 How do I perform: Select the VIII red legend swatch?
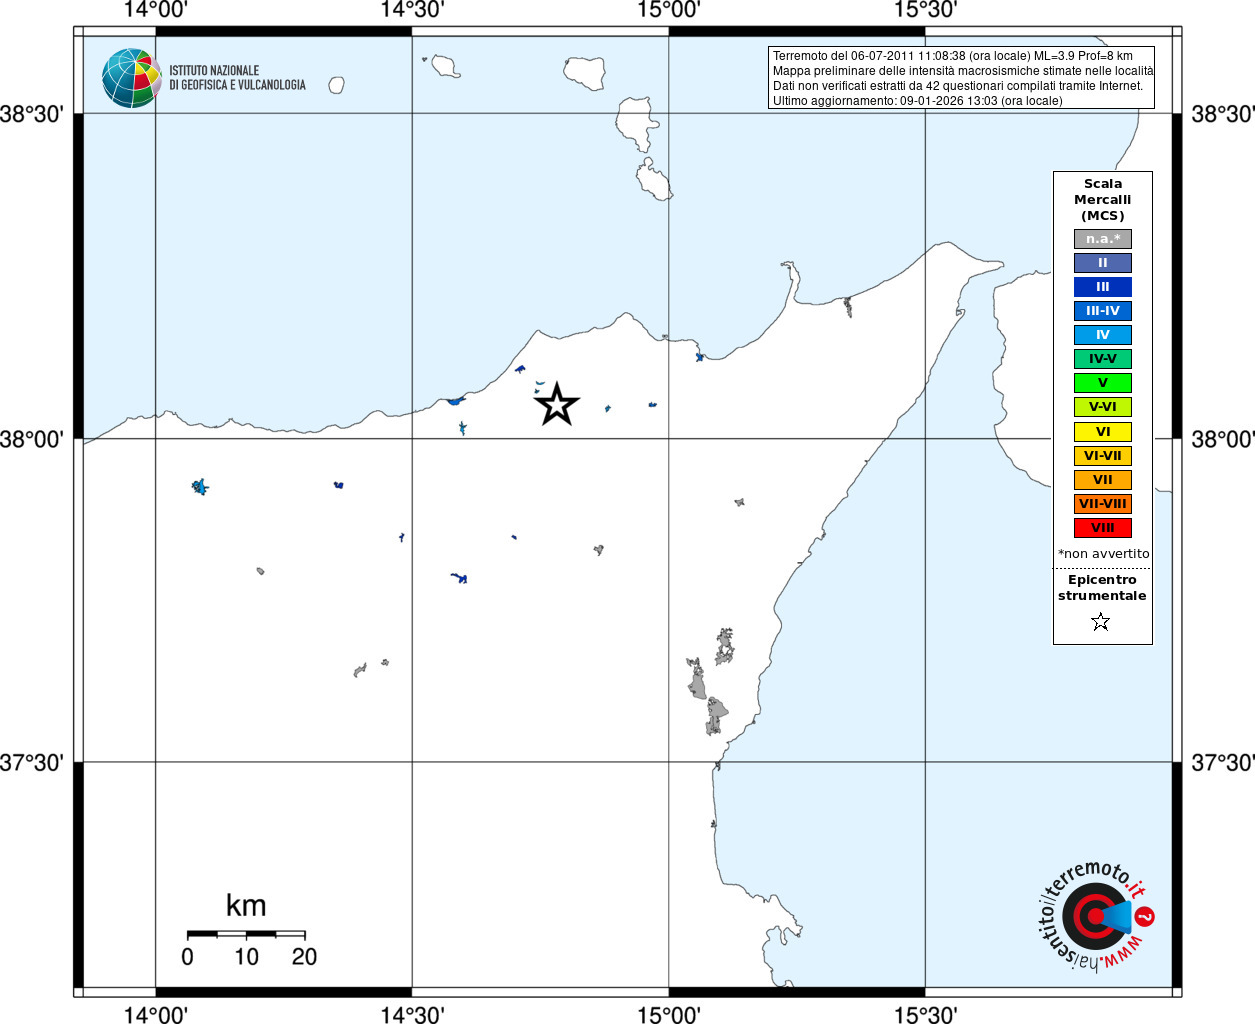click(1103, 528)
